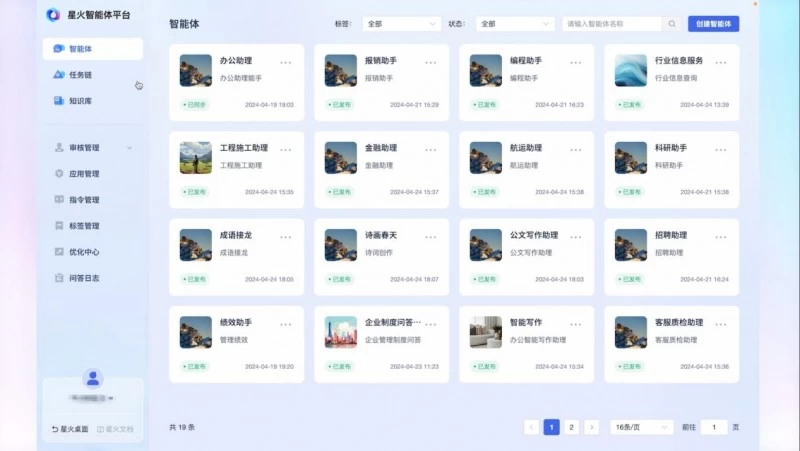Image resolution: width=800 pixels, height=451 pixels.
Task: Open the three-dot menu on 金融助理 card
Action: coord(431,149)
